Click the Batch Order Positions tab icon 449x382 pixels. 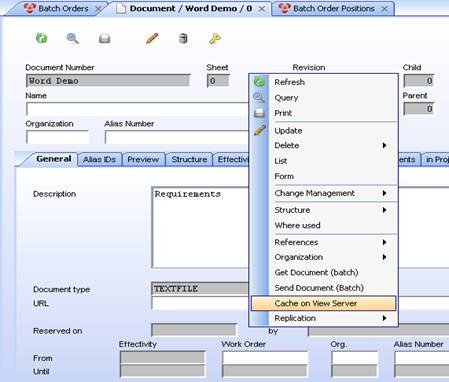284,8
